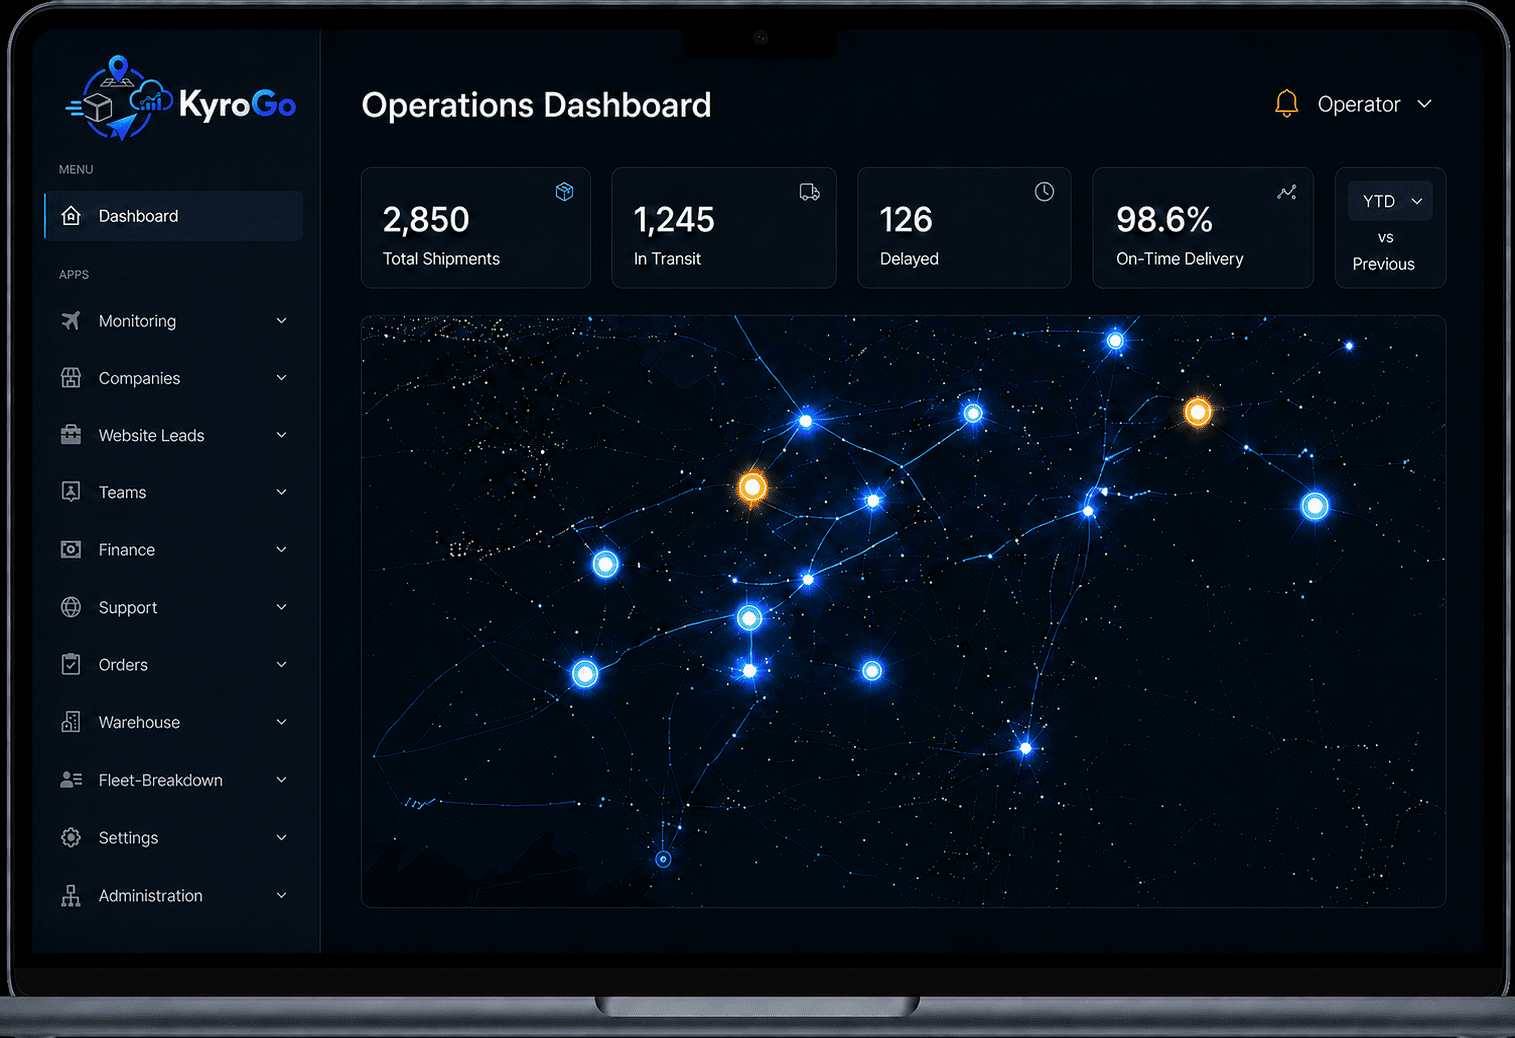Click the Support globe icon

click(x=71, y=607)
